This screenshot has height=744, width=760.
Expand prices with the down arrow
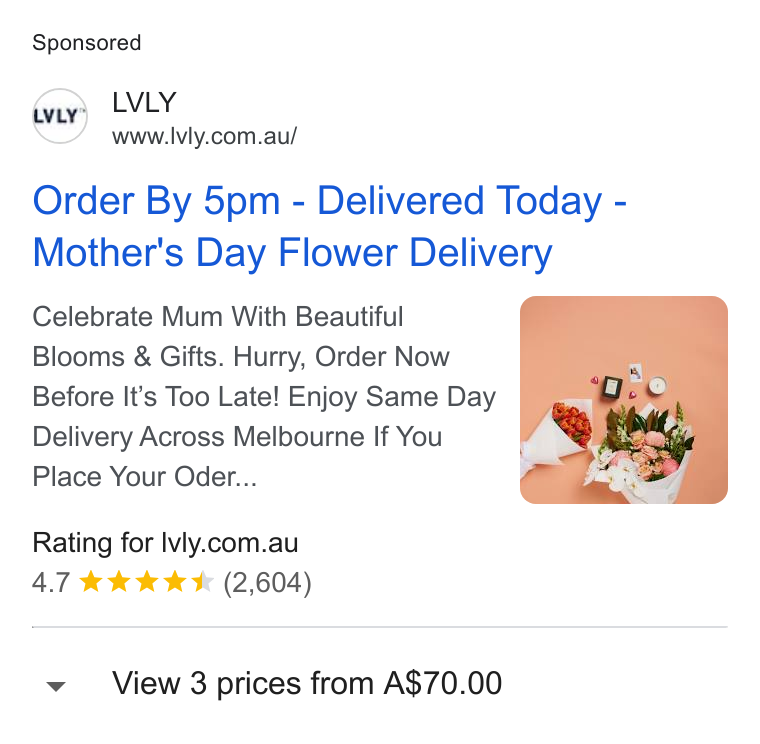click(56, 685)
